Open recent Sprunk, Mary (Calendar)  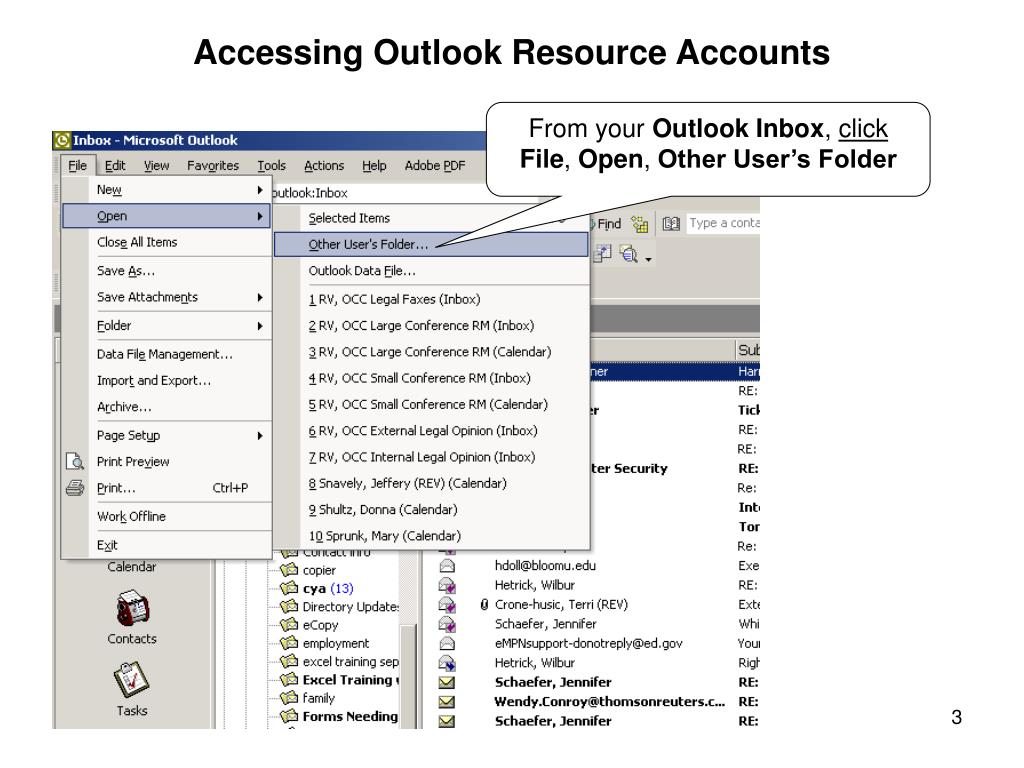pos(431,536)
